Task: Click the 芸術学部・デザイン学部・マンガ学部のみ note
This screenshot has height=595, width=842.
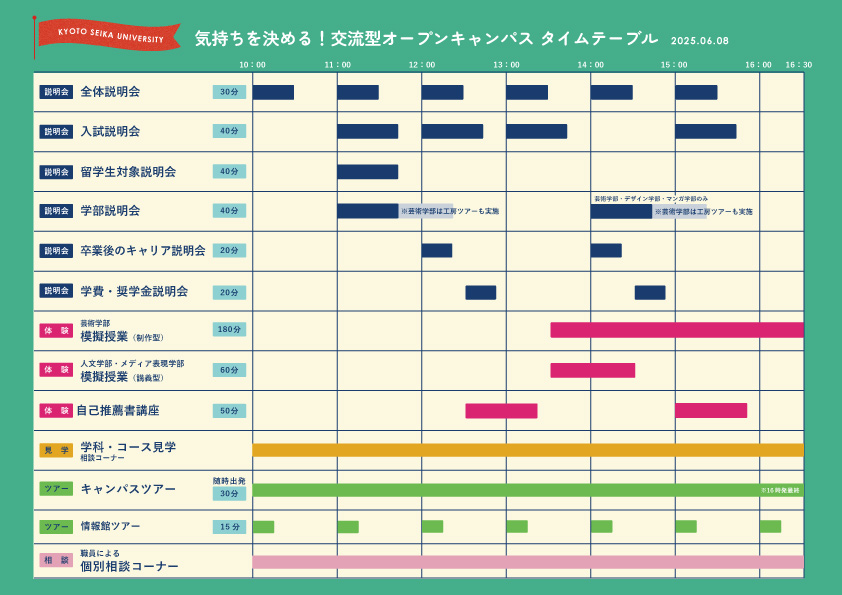Action: (x=651, y=199)
